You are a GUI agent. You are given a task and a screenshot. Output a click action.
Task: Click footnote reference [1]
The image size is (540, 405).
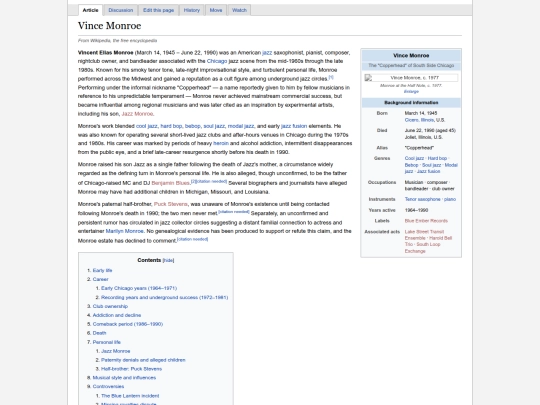331,77
